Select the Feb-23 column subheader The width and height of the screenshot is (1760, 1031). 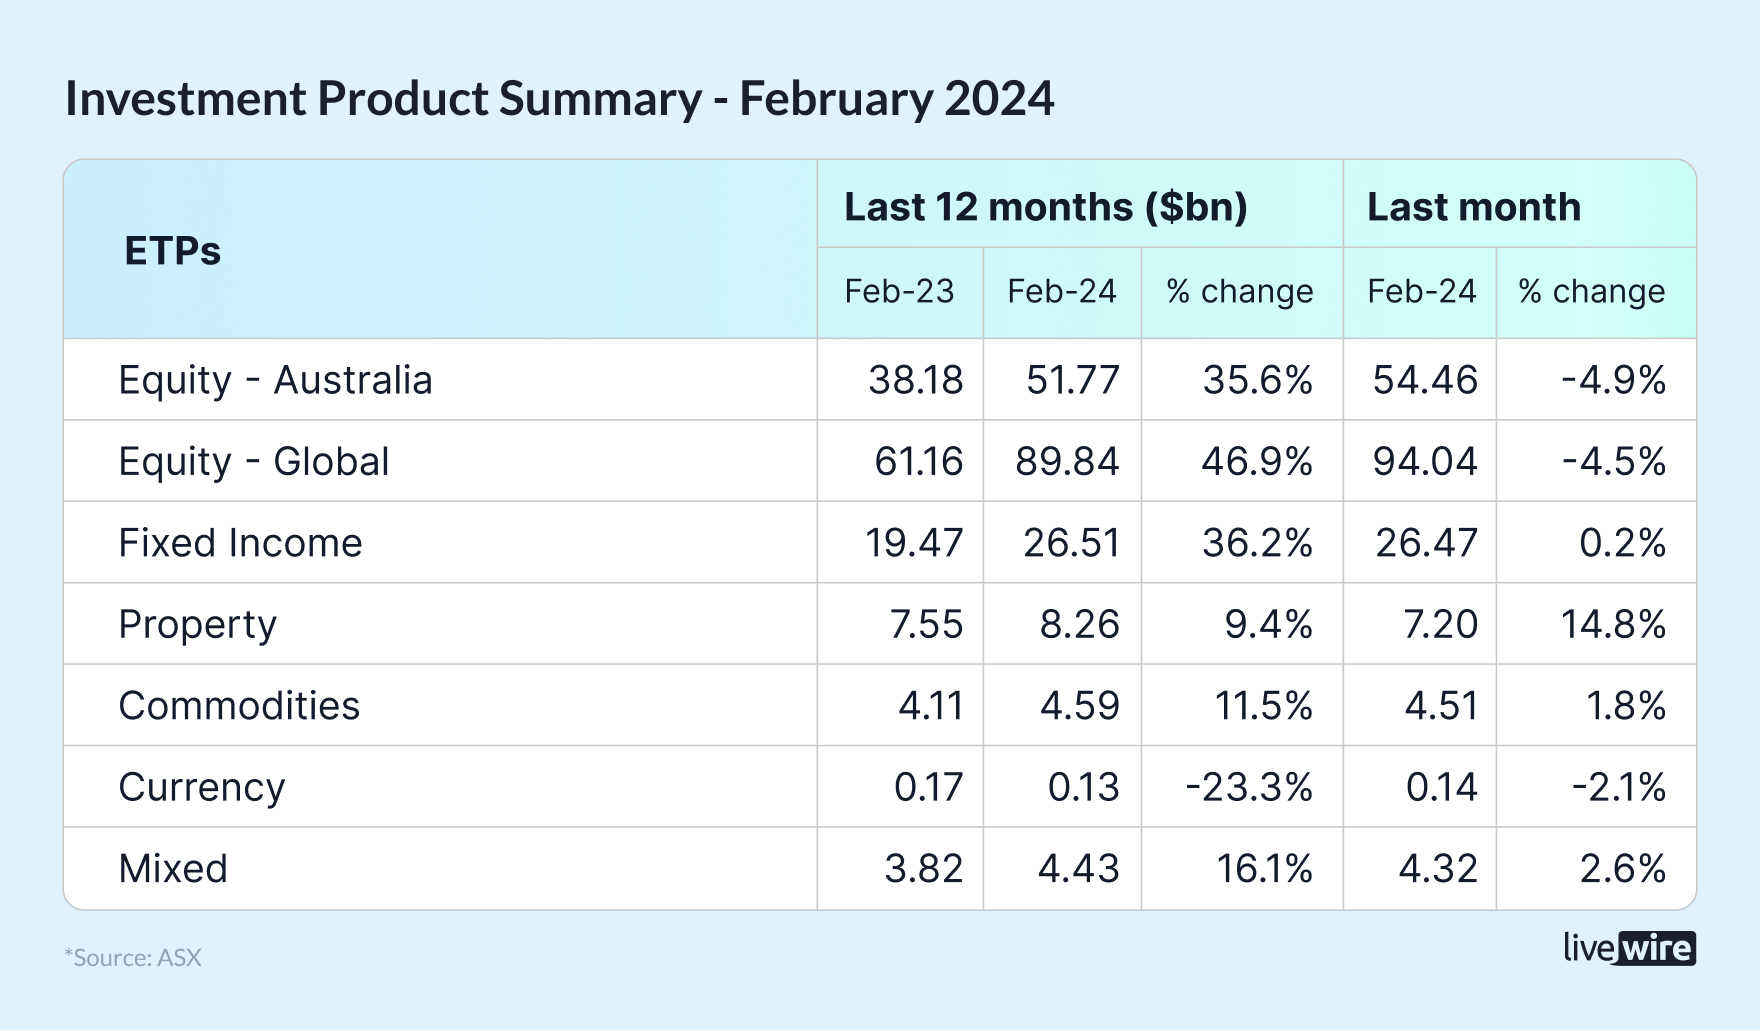(899, 291)
